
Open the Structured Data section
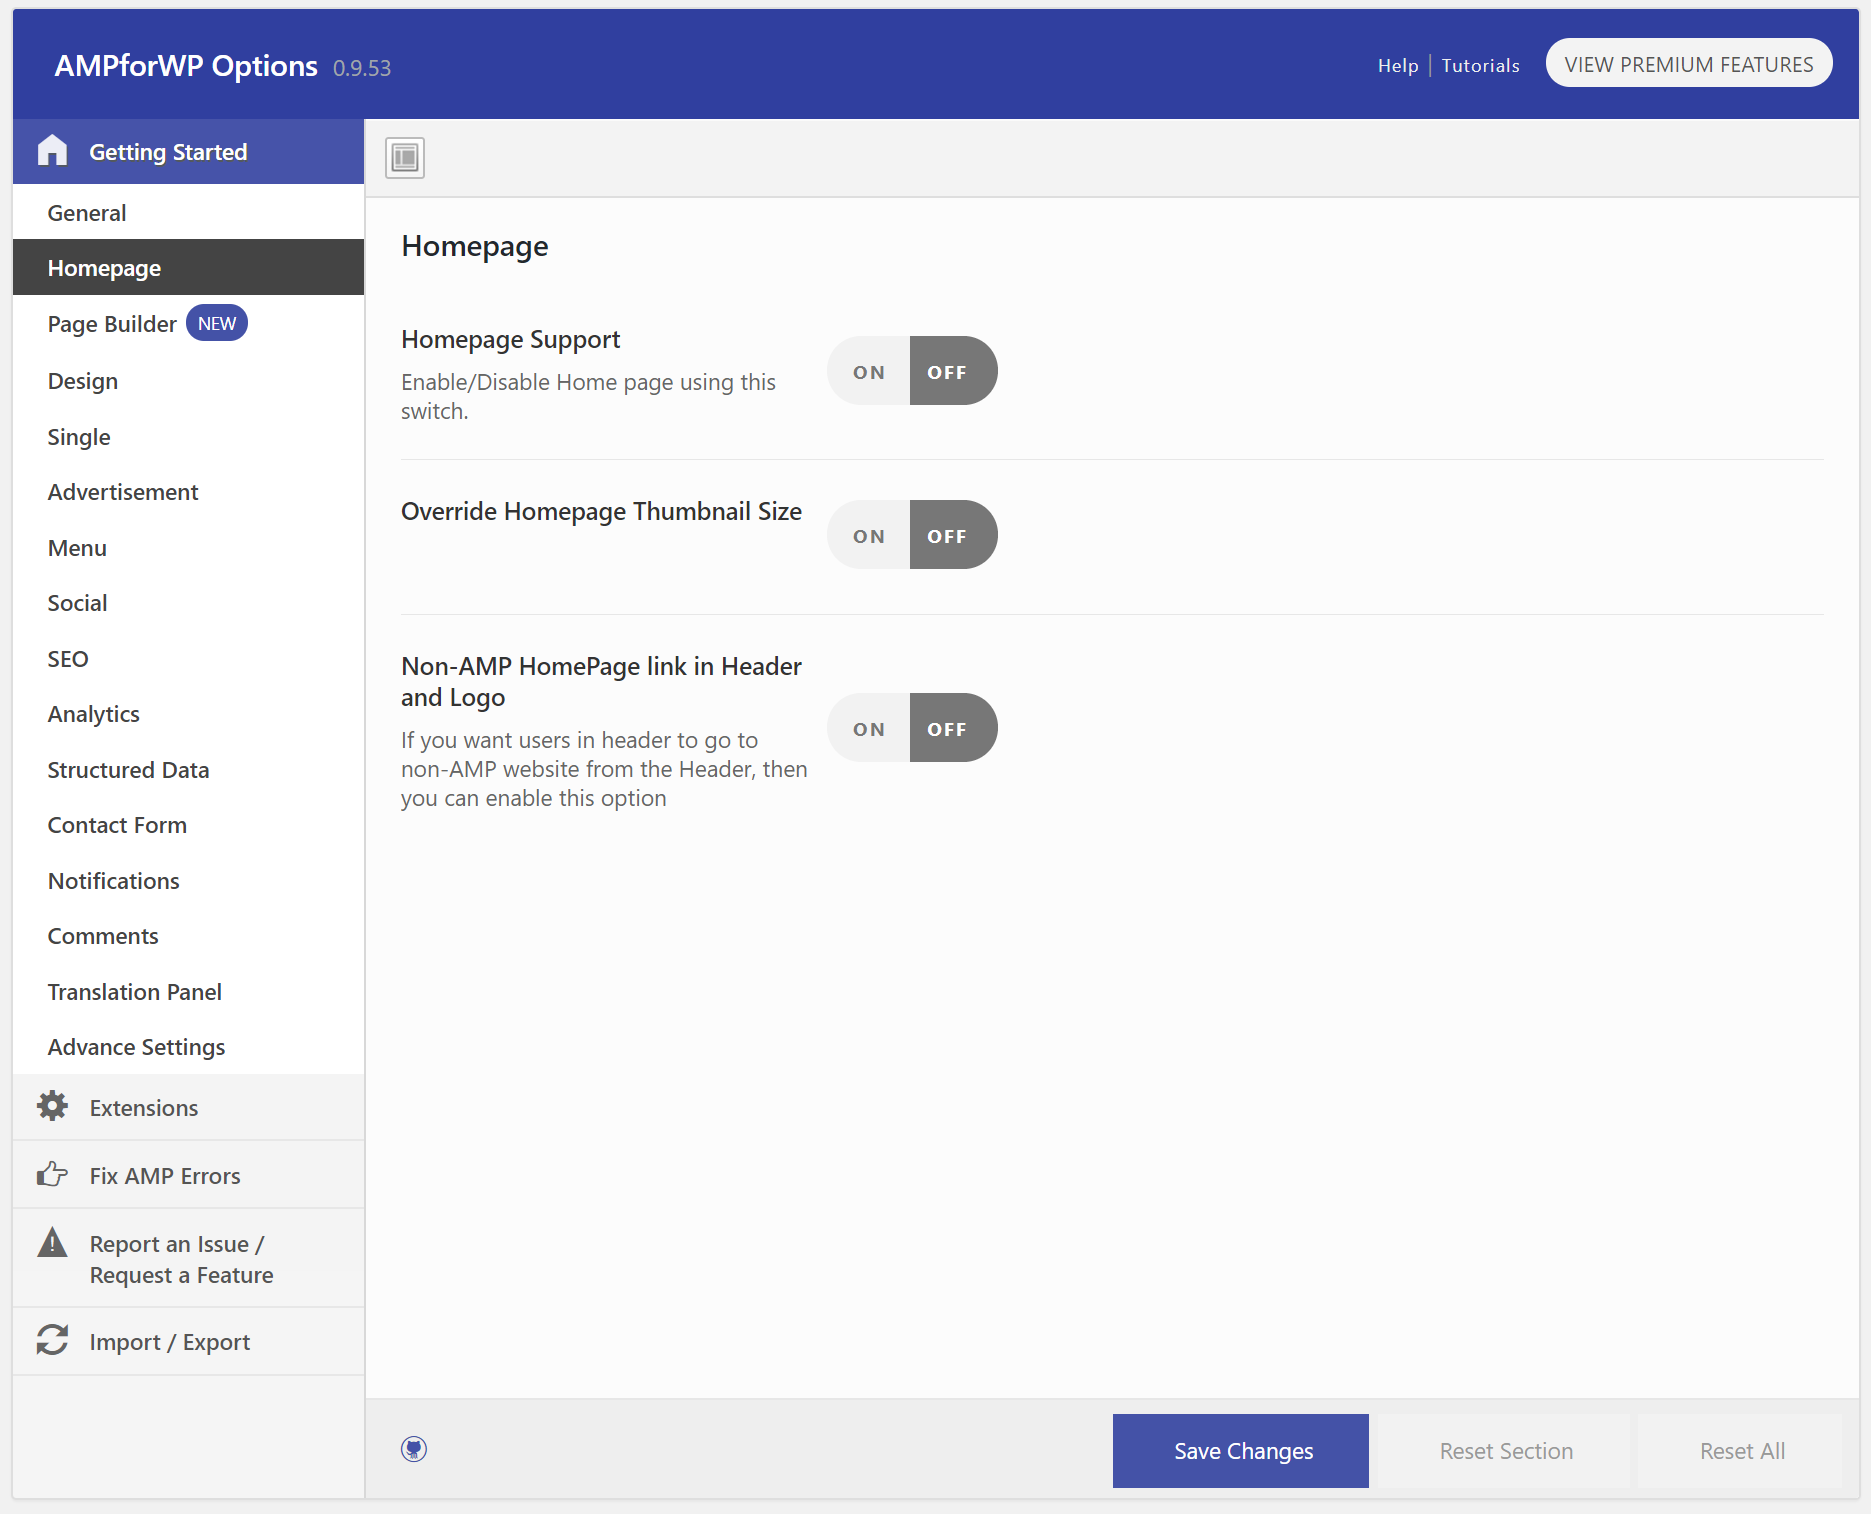(x=128, y=769)
